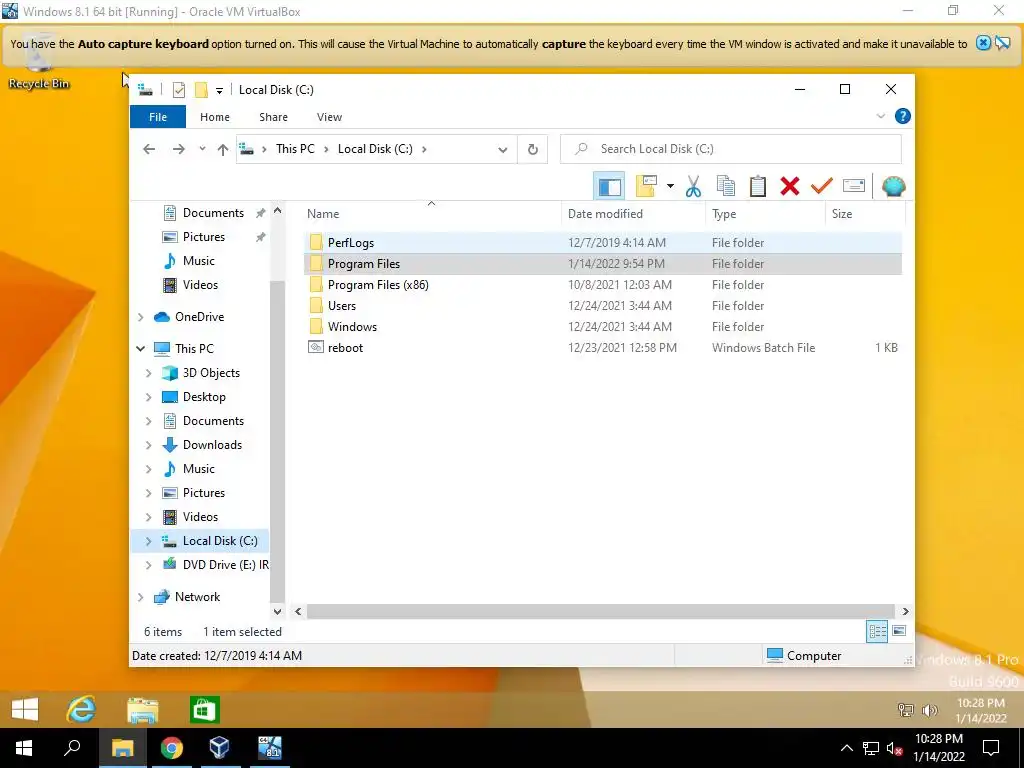This screenshot has height=768, width=1024.
Task: Click the Copy toolbar icon
Action: point(726,187)
